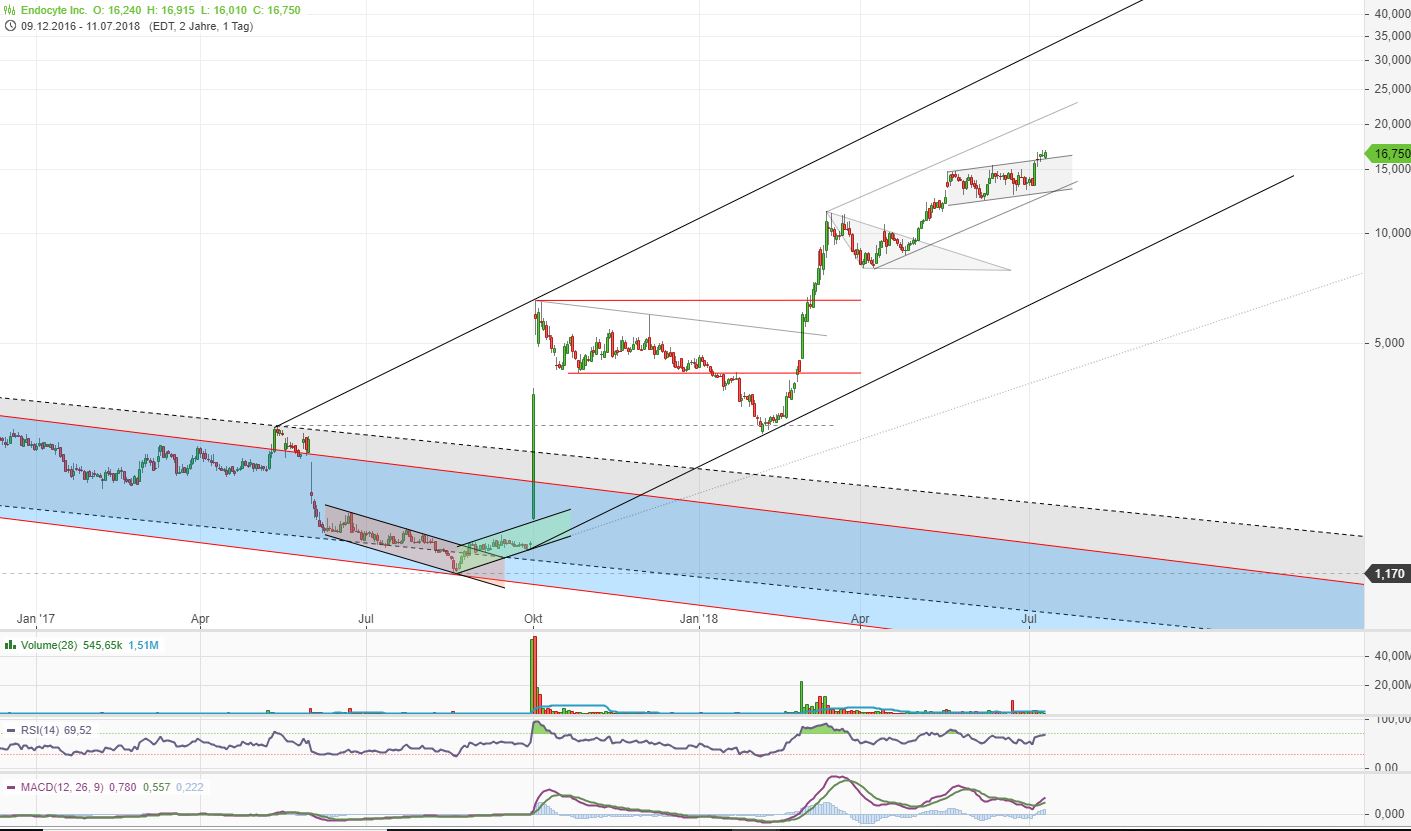Screen dimensions: 1411x831
Task: Click the MACD(12, 26, 9) indicator label
Action: tap(62, 788)
